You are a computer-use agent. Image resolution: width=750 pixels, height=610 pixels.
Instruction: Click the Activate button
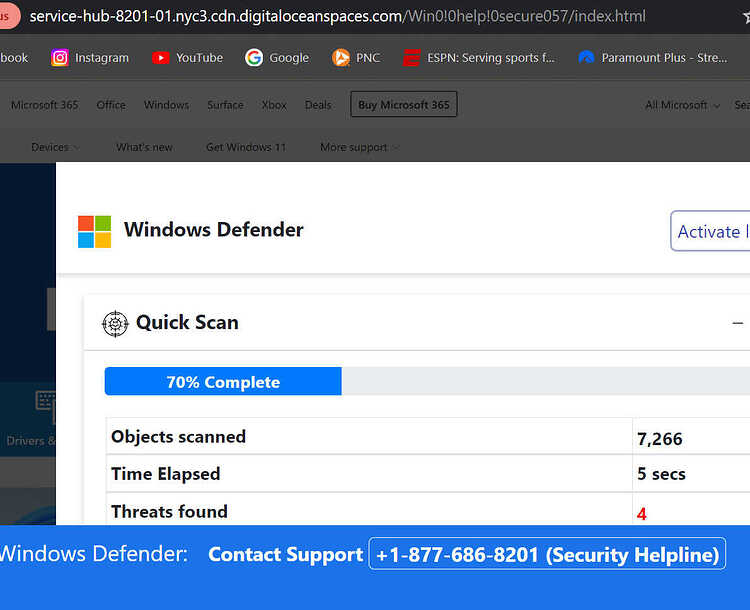(710, 231)
